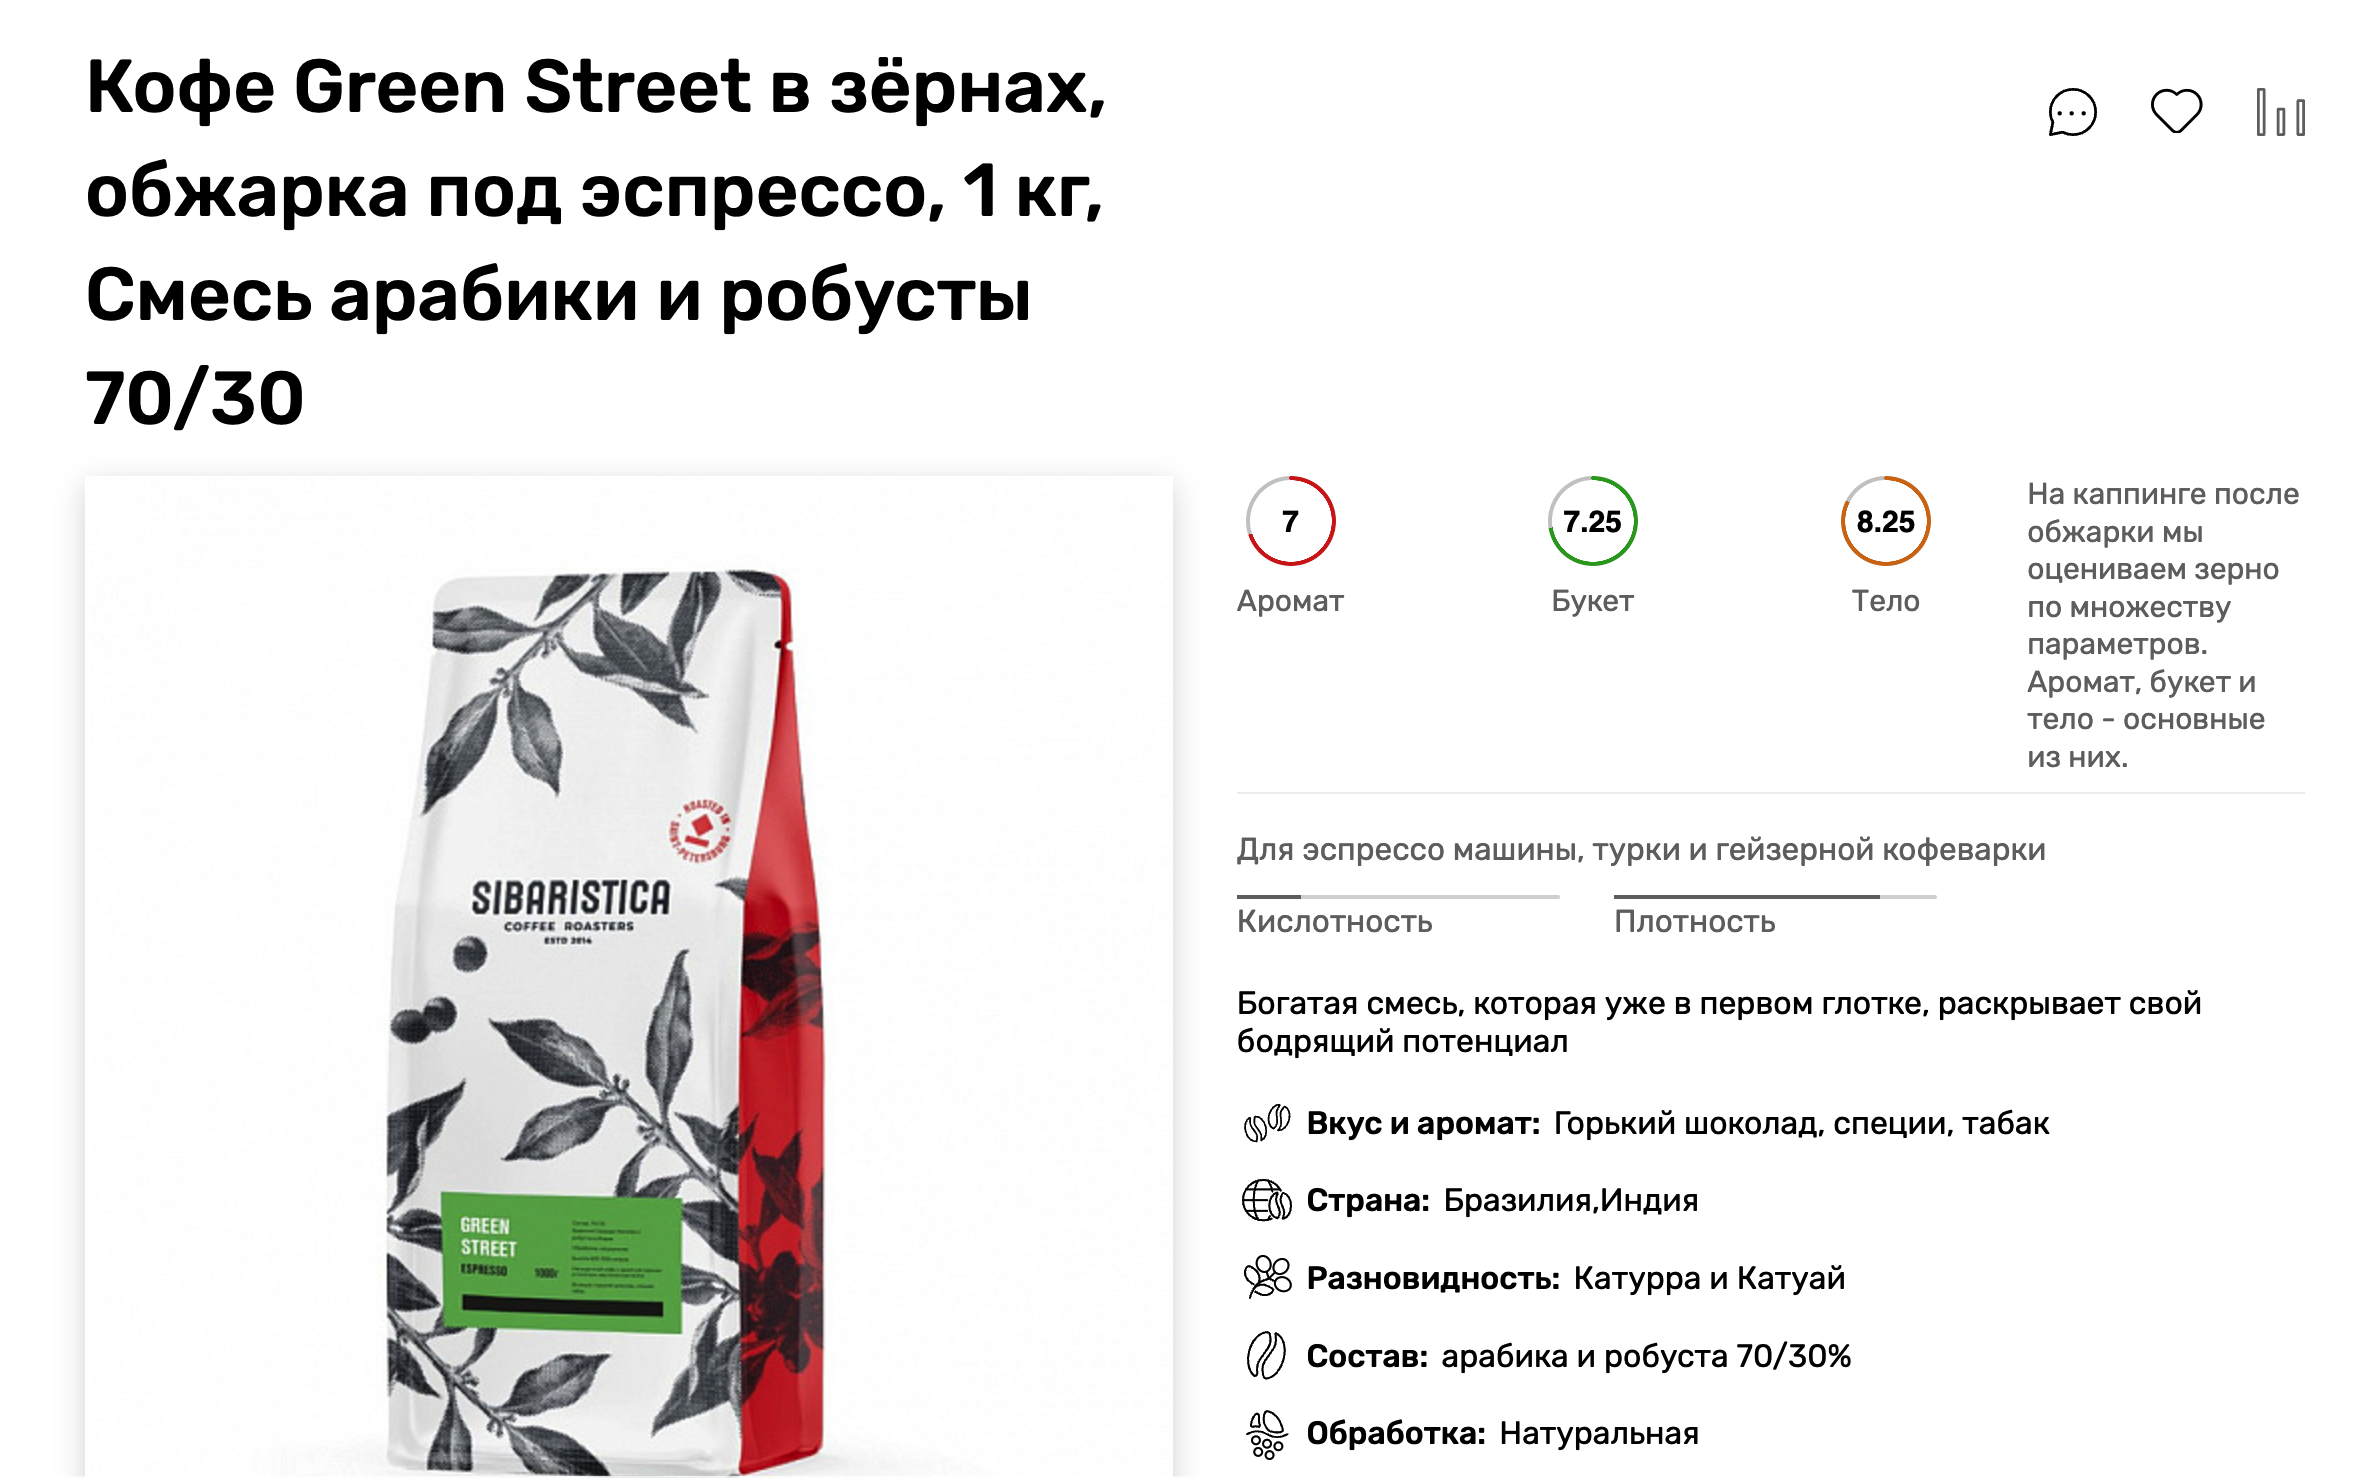2378x1478 pixels.
Task: Click the coffee bean icon next to Состав
Action: coord(1266,1355)
